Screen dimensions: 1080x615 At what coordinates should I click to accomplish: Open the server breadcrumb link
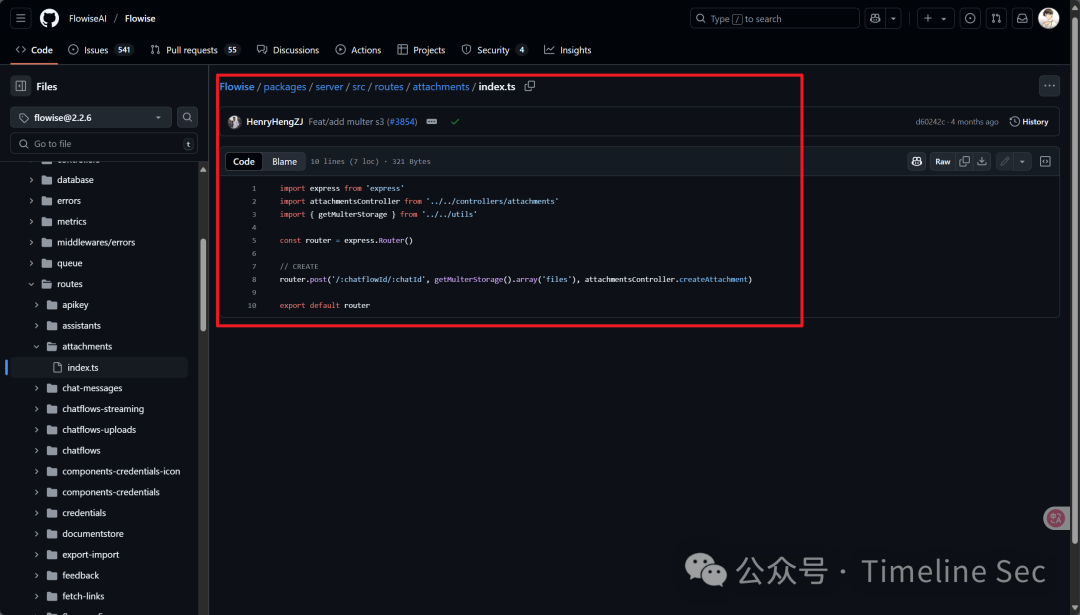(329, 87)
